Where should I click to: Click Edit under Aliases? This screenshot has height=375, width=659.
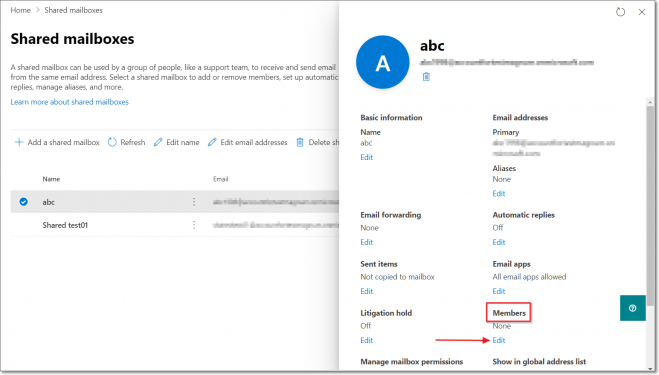point(499,193)
